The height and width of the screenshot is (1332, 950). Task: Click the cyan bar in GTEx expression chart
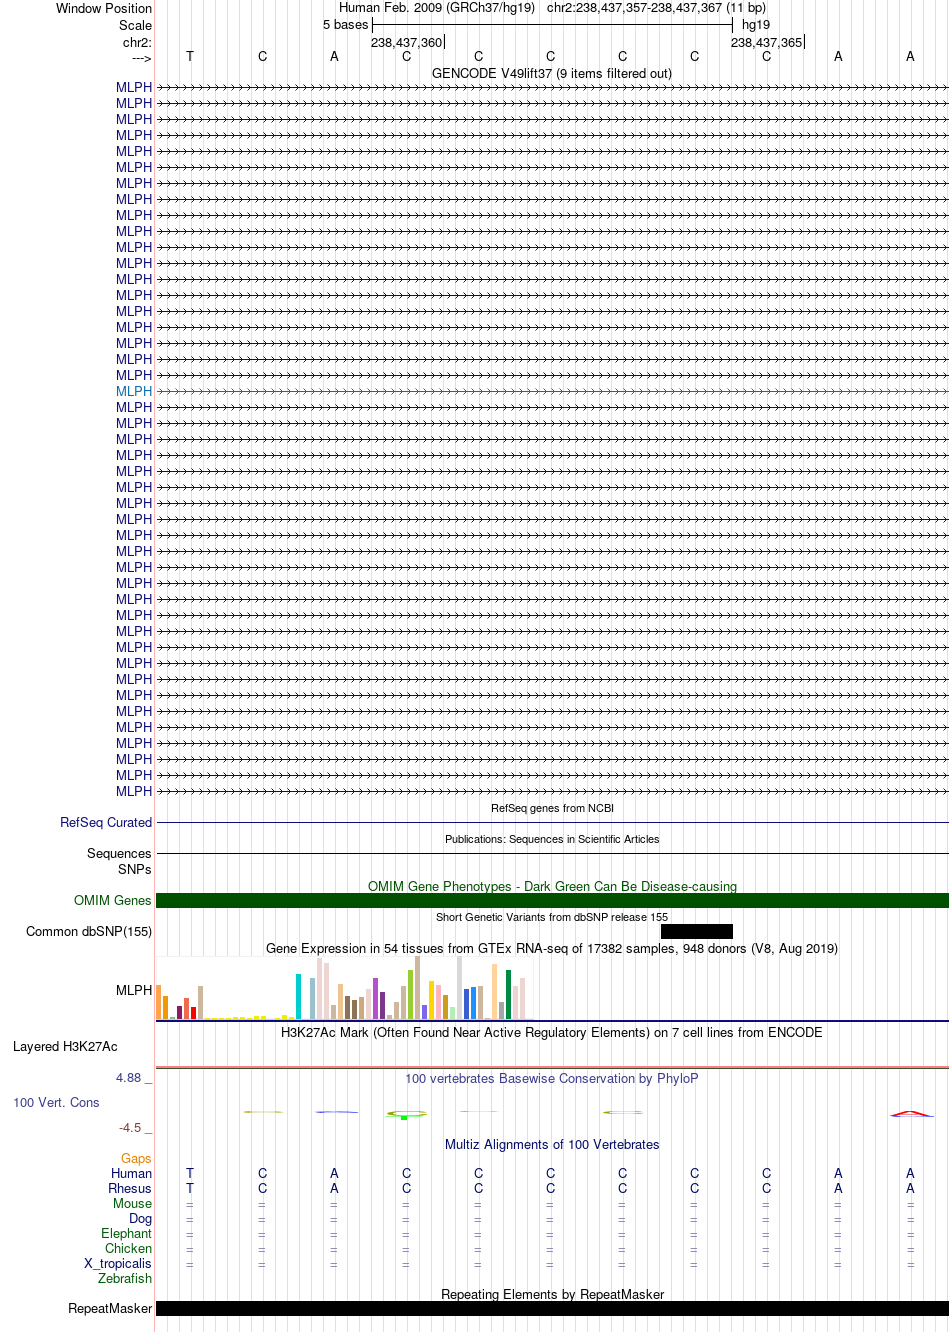pyautogui.click(x=299, y=996)
